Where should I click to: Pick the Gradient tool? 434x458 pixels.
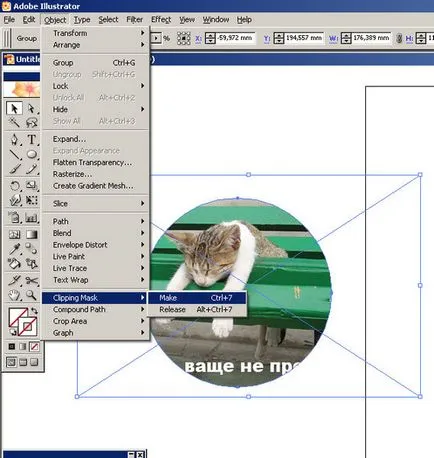pyautogui.click(x=32, y=234)
